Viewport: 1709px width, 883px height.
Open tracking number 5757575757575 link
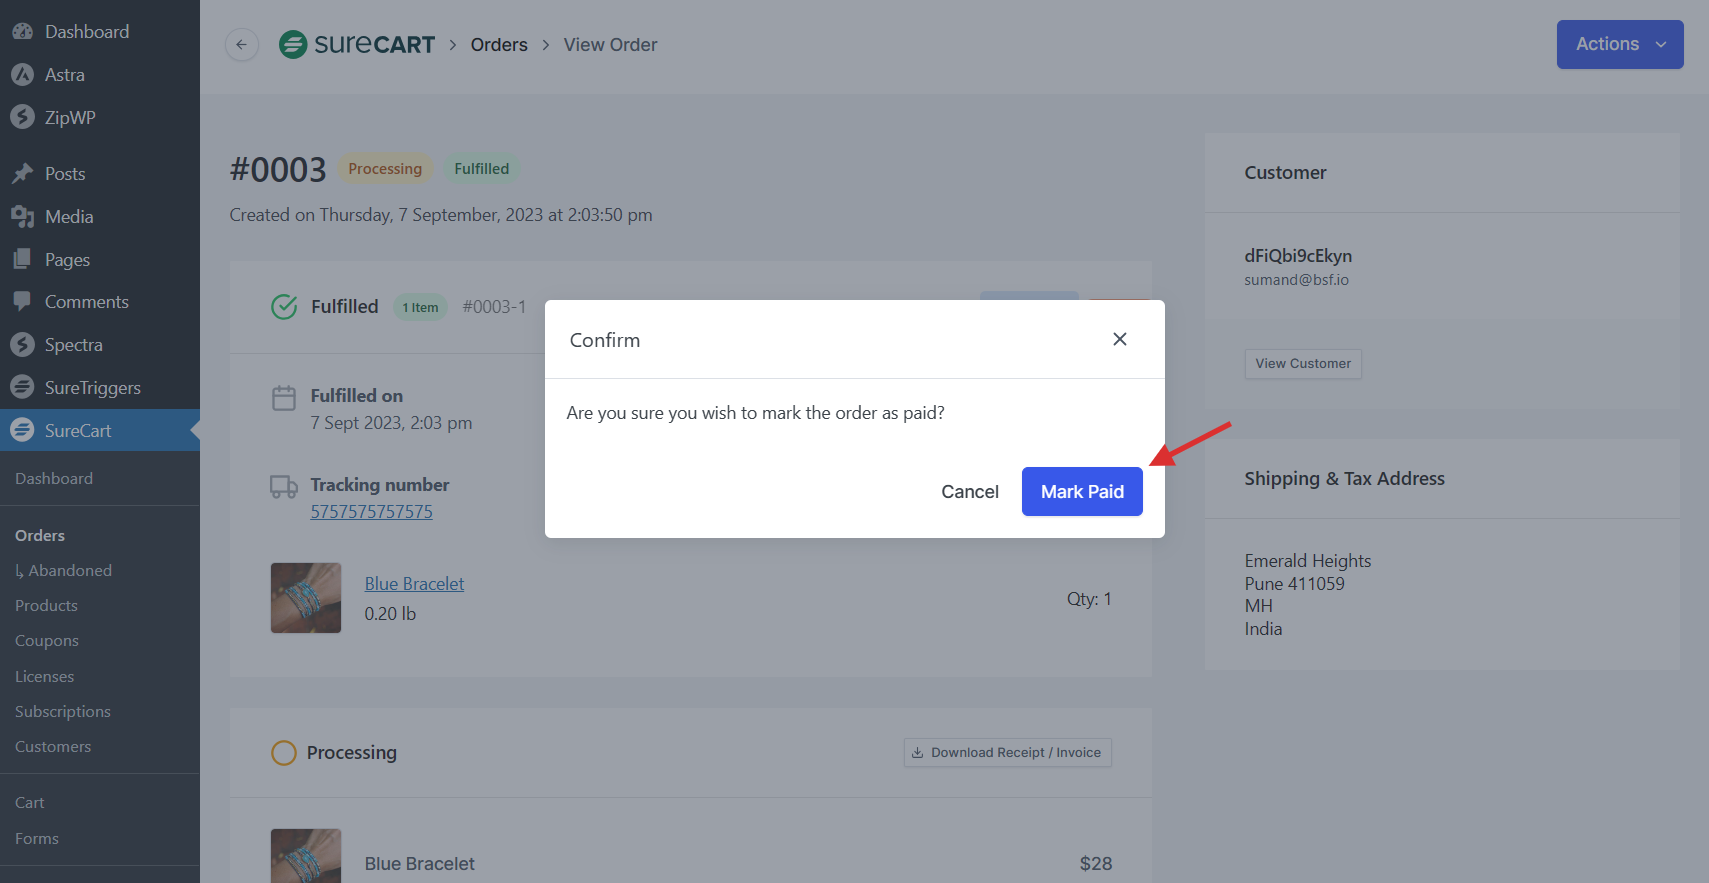tap(371, 512)
